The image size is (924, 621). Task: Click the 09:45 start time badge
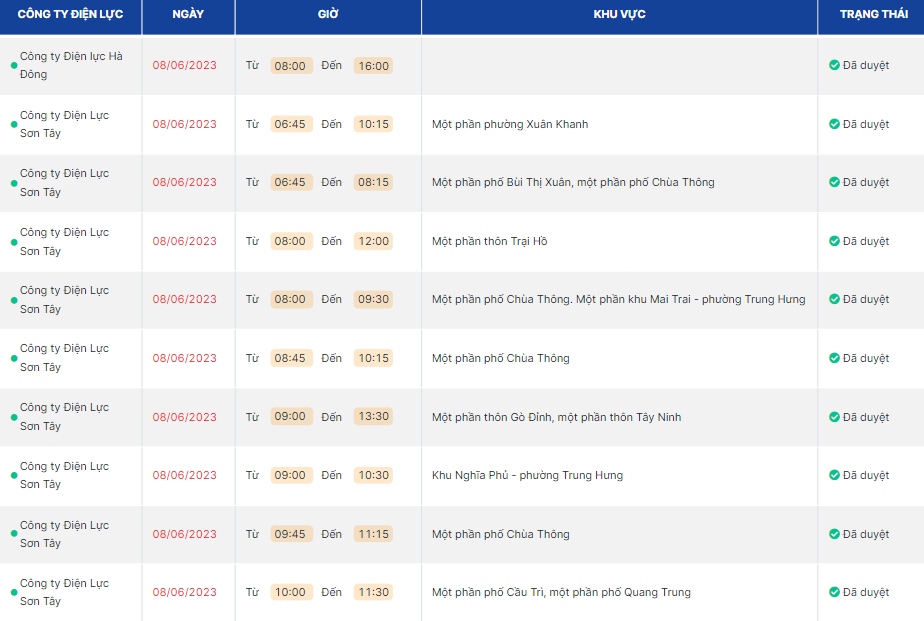[291, 534]
